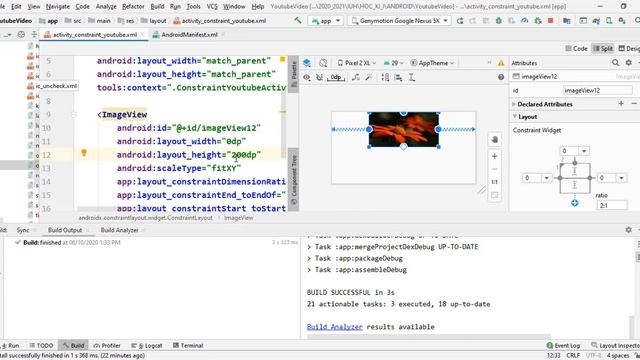Click the Collapse All project tree icon
This screenshot has width=640, height=360.
pos(34,35)
